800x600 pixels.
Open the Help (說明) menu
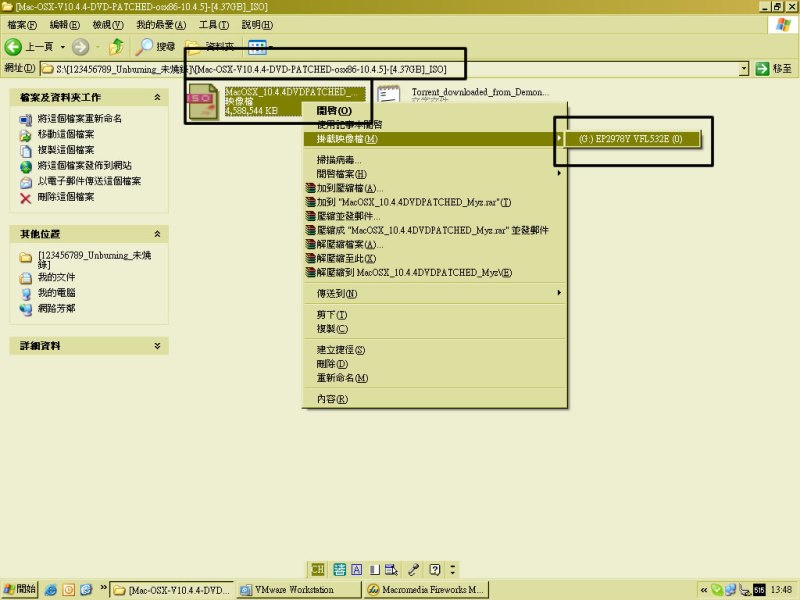tap(257, 24)
